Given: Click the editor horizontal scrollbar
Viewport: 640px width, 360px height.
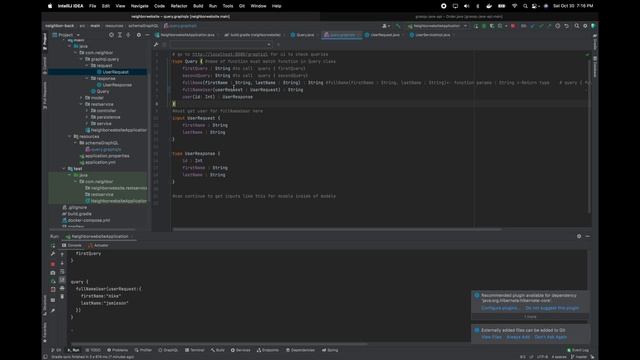Looking at the screenshot, I should point(337,229).
